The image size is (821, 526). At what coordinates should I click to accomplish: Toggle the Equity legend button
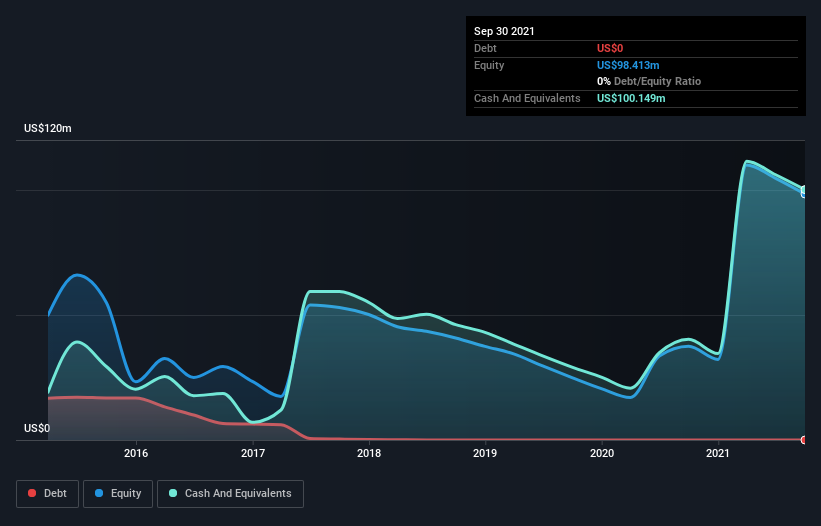[x=118, y=494]
